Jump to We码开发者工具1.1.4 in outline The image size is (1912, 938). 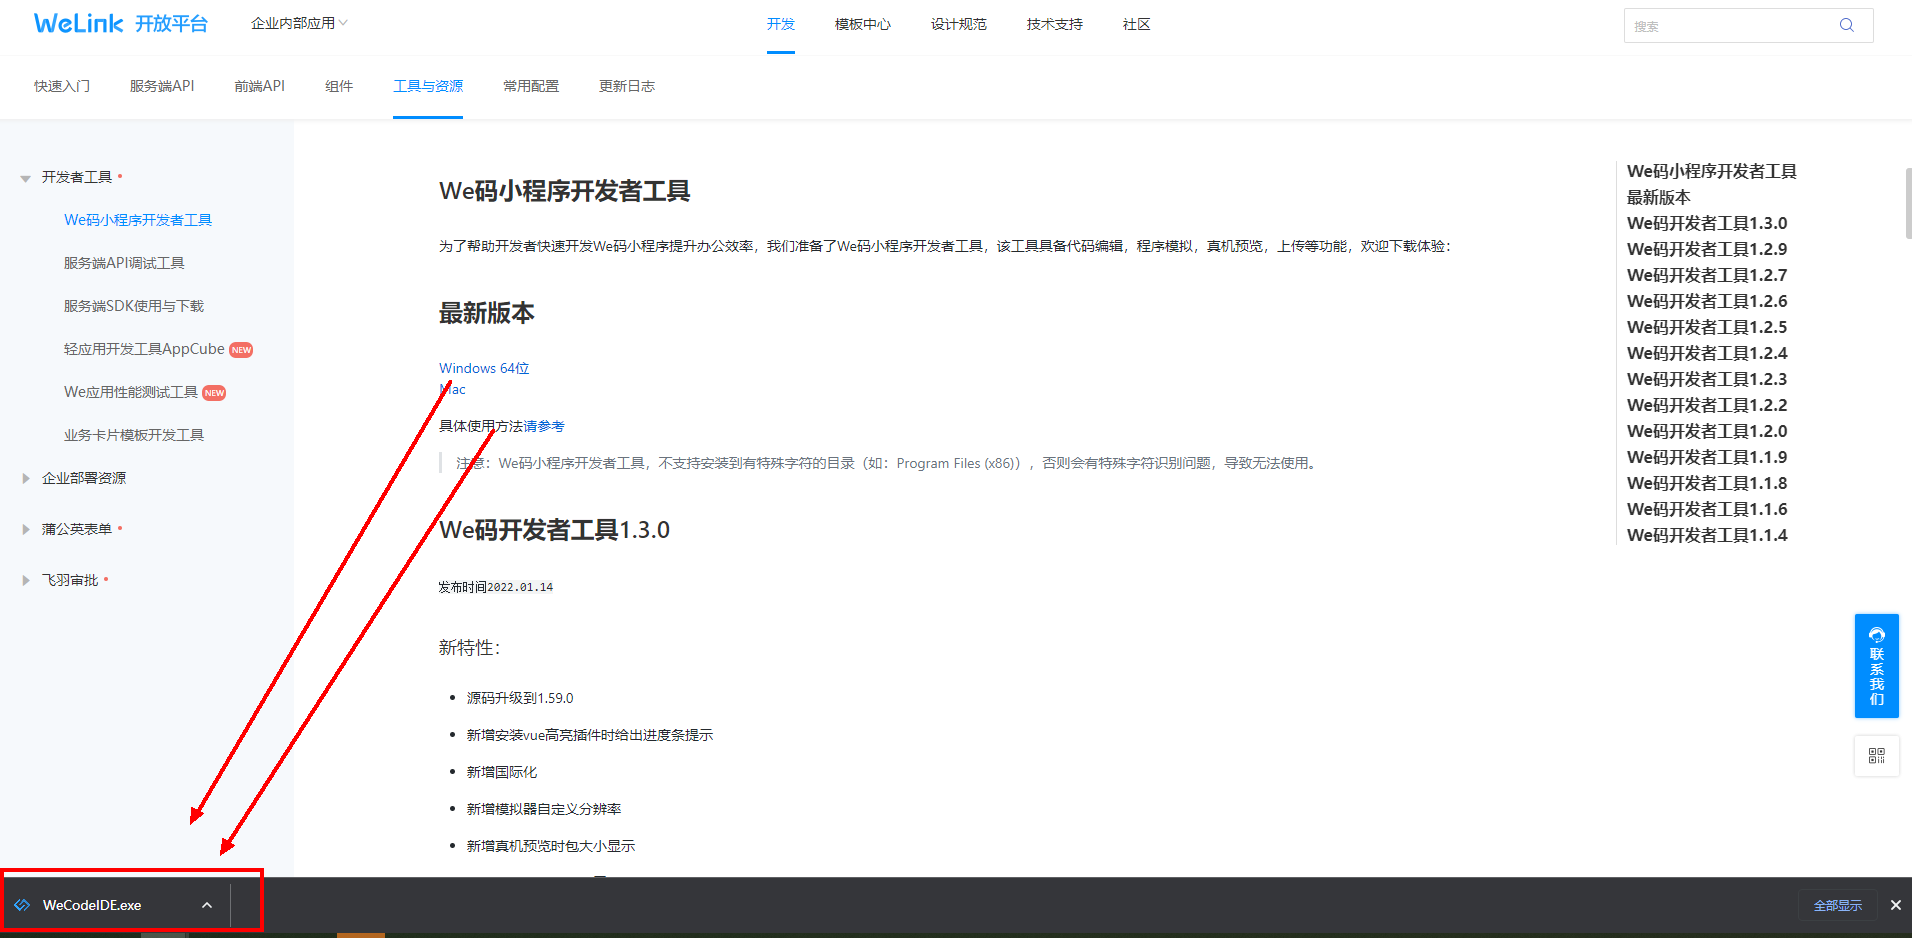coord(1707,535)
